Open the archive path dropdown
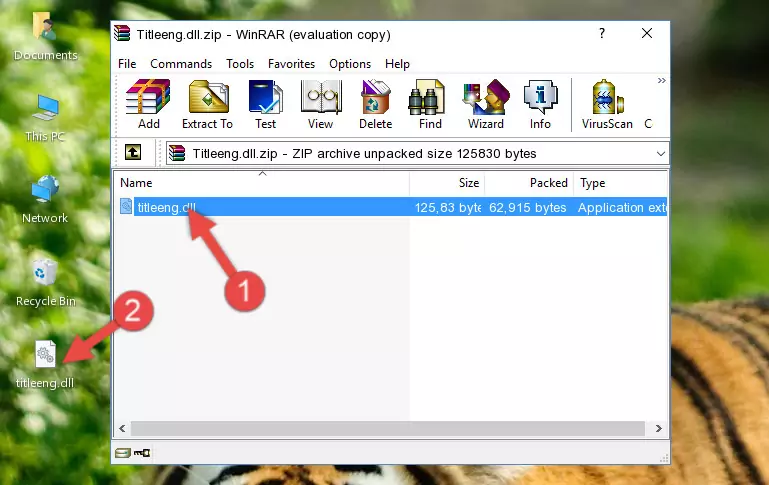The height and width of the screenshot is (485, 769). click(x=661, y=153)
